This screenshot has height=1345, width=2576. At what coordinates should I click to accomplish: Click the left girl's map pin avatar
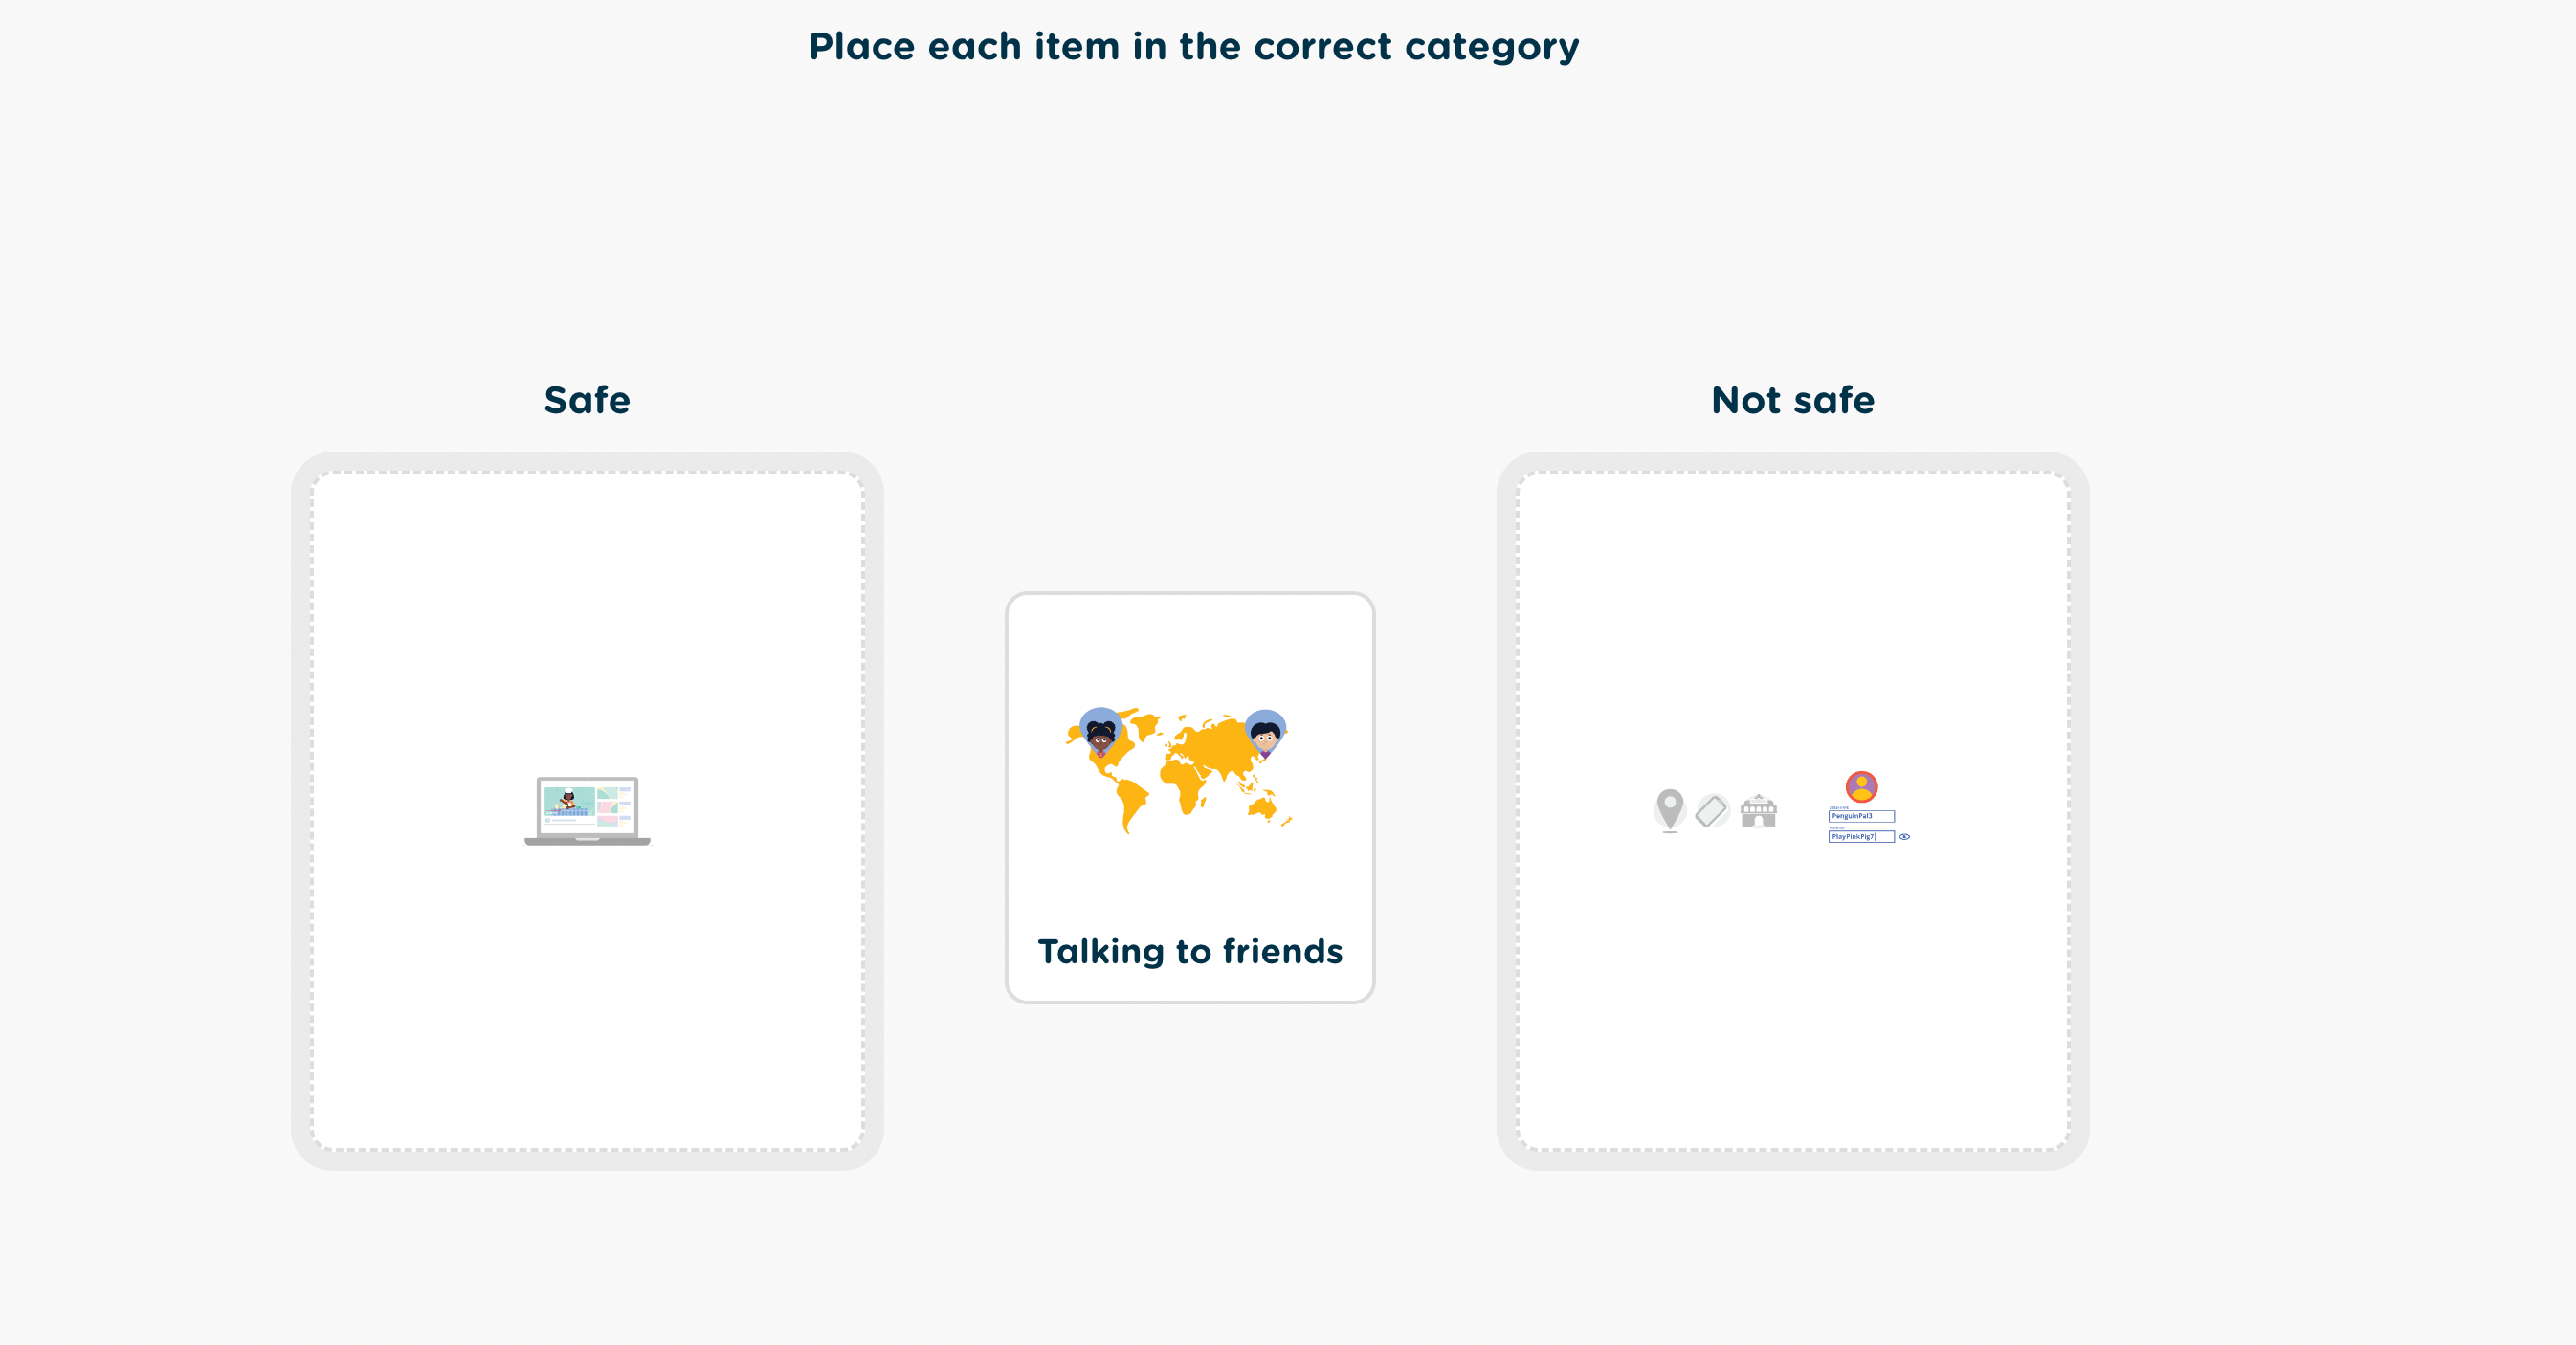tap(1100, 733)
